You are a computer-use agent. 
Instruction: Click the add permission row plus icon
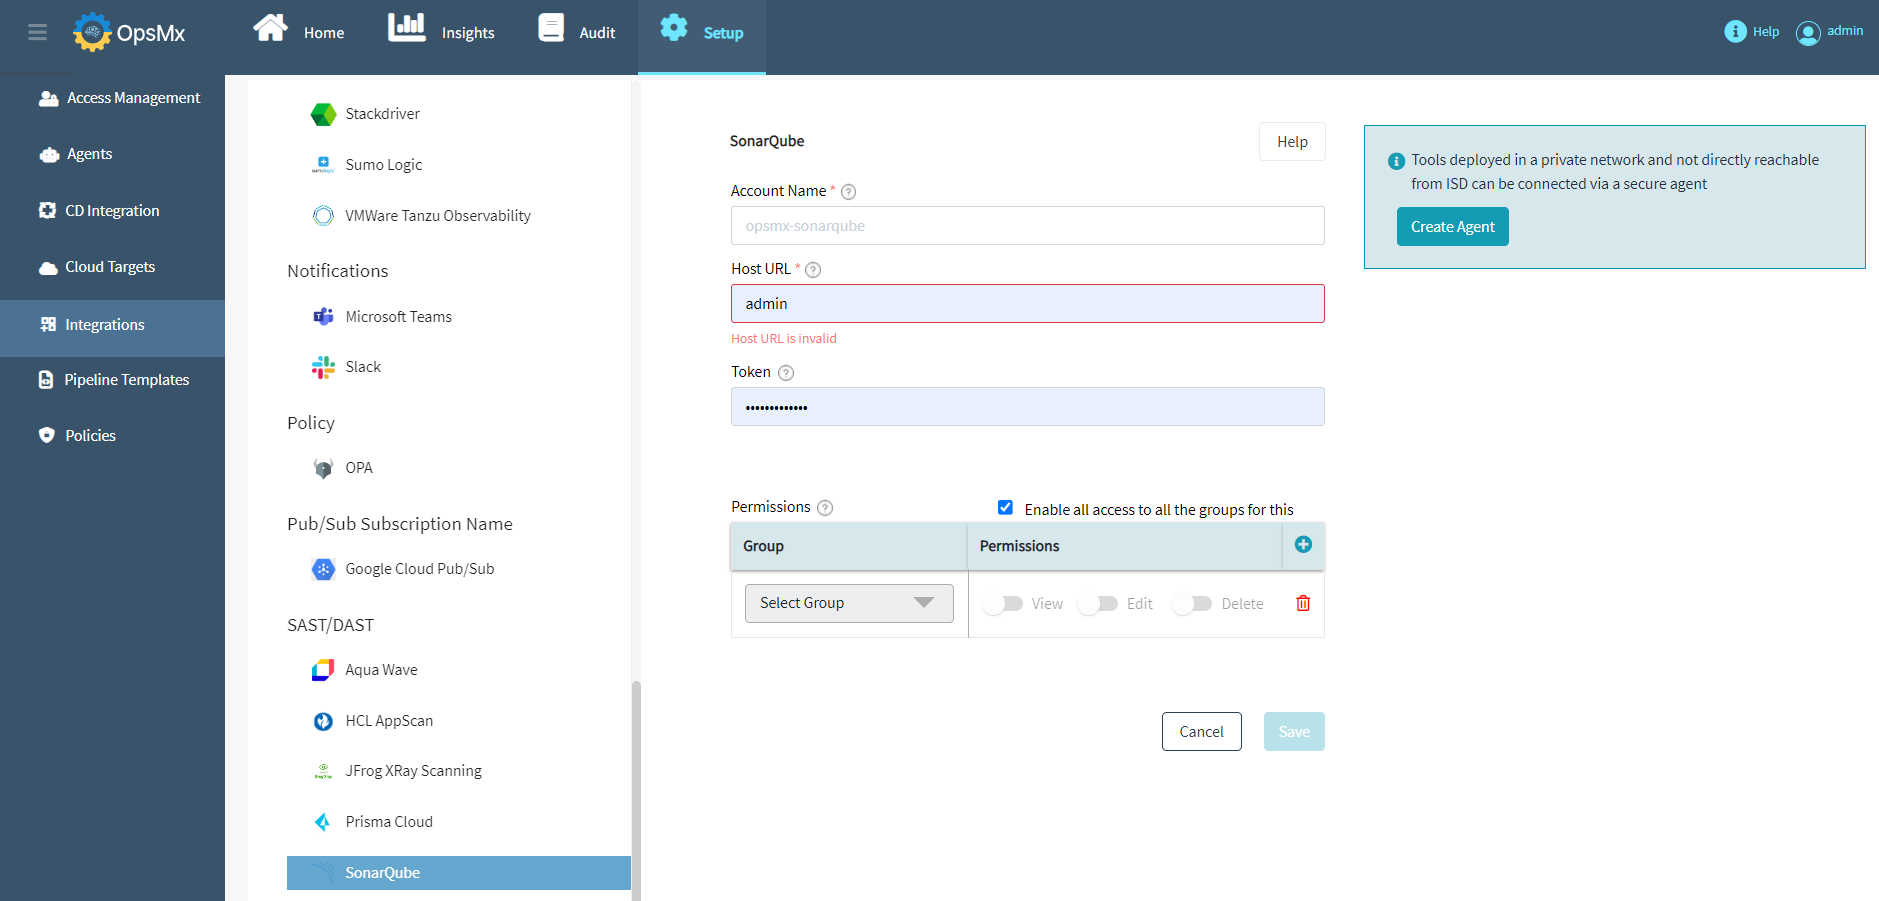[1303, 545]
